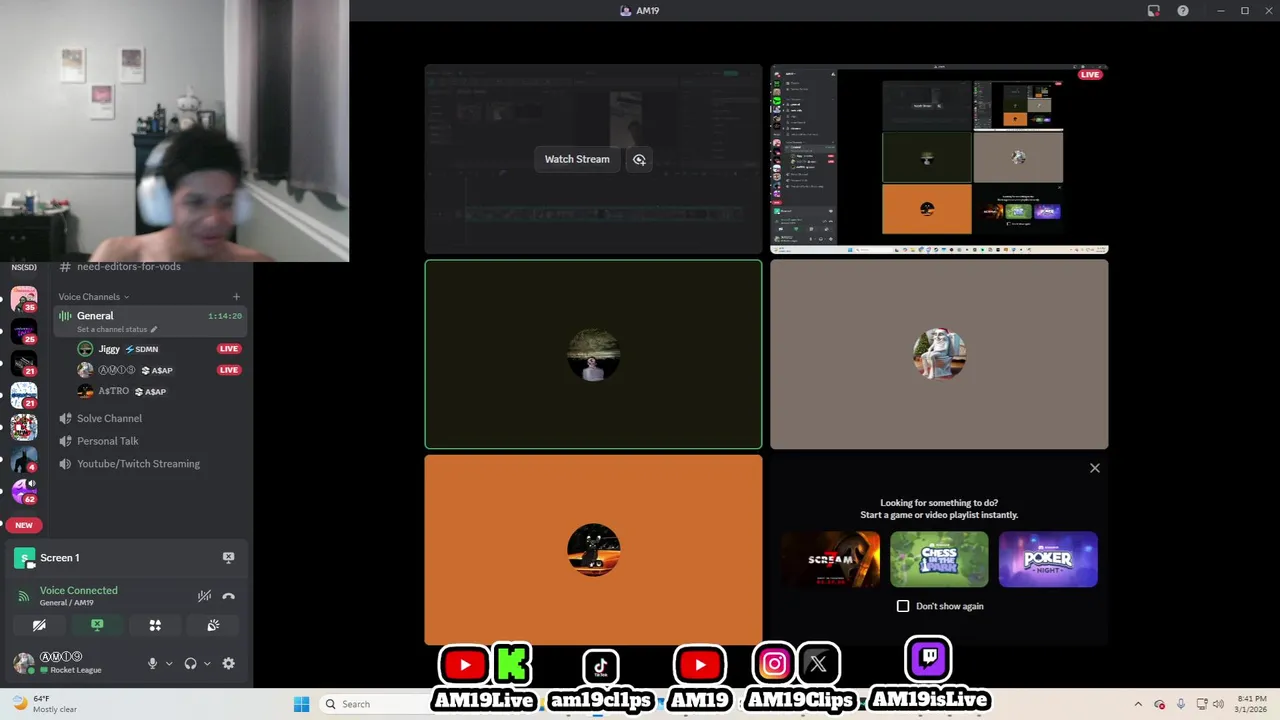Deafen using the headphones icon
1280x720 pixels.
[190, 663]
